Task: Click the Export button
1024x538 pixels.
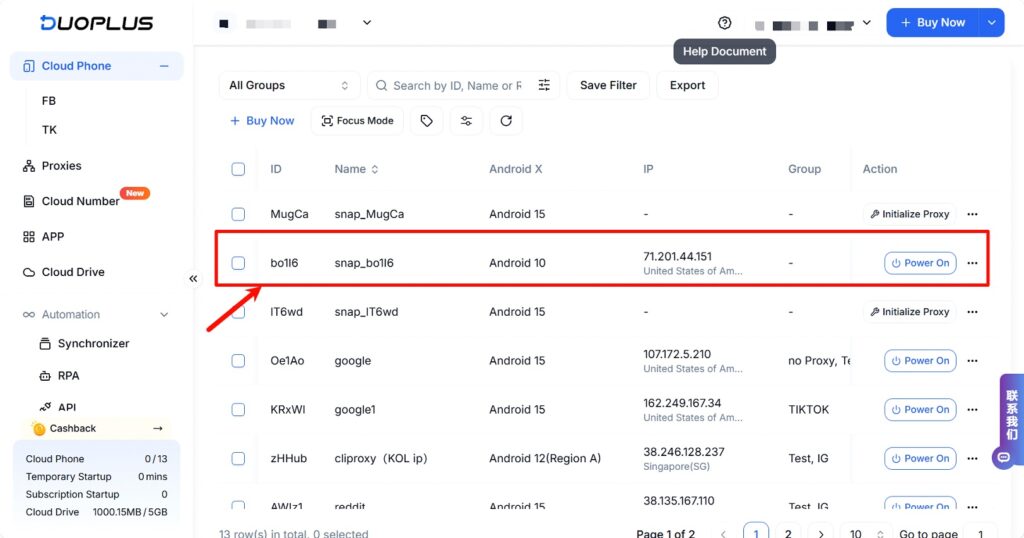Action: (x=687, y=86)
